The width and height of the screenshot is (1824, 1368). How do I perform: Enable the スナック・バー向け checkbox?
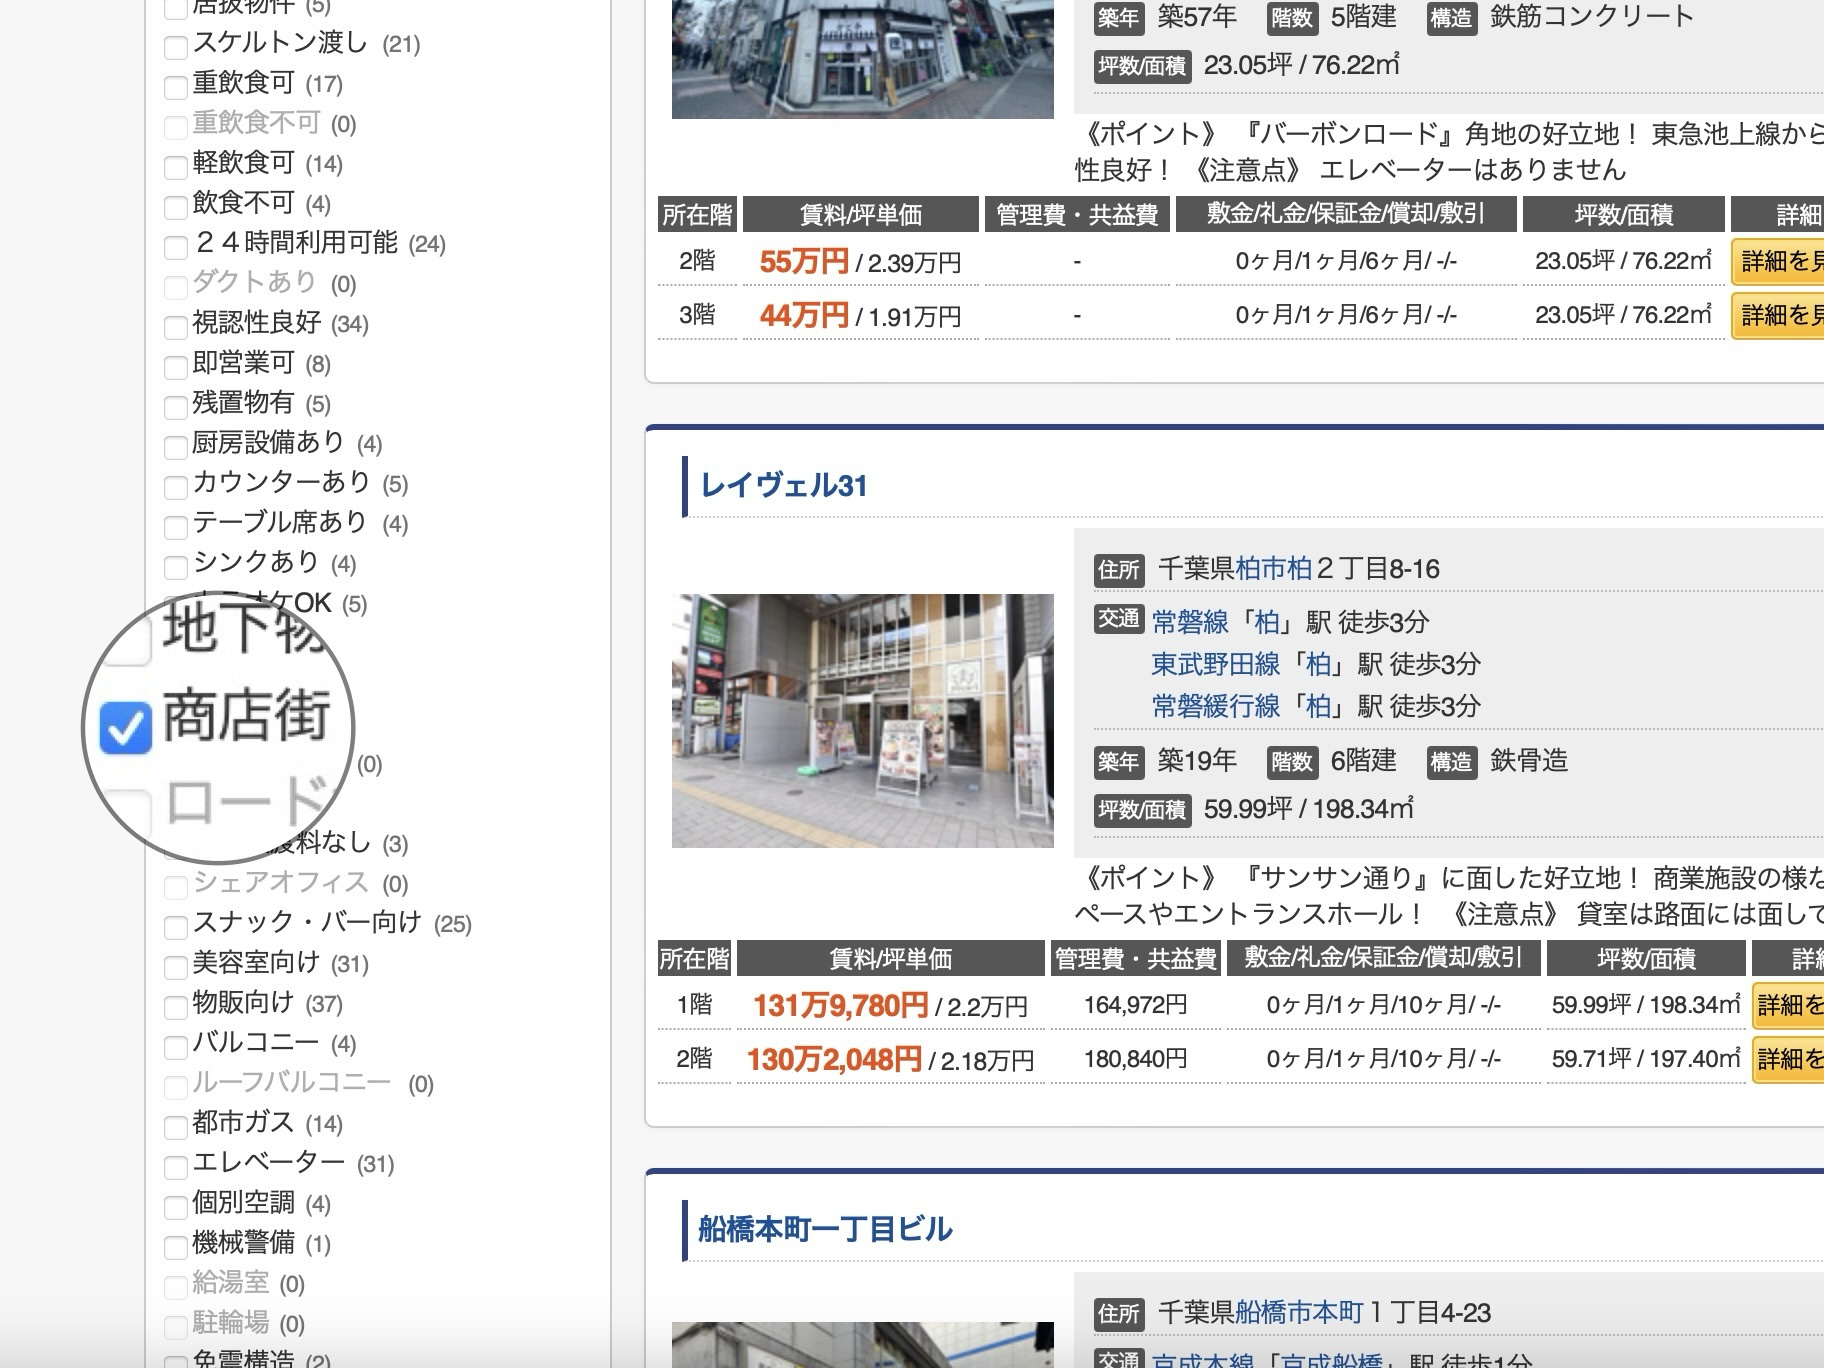176,926
